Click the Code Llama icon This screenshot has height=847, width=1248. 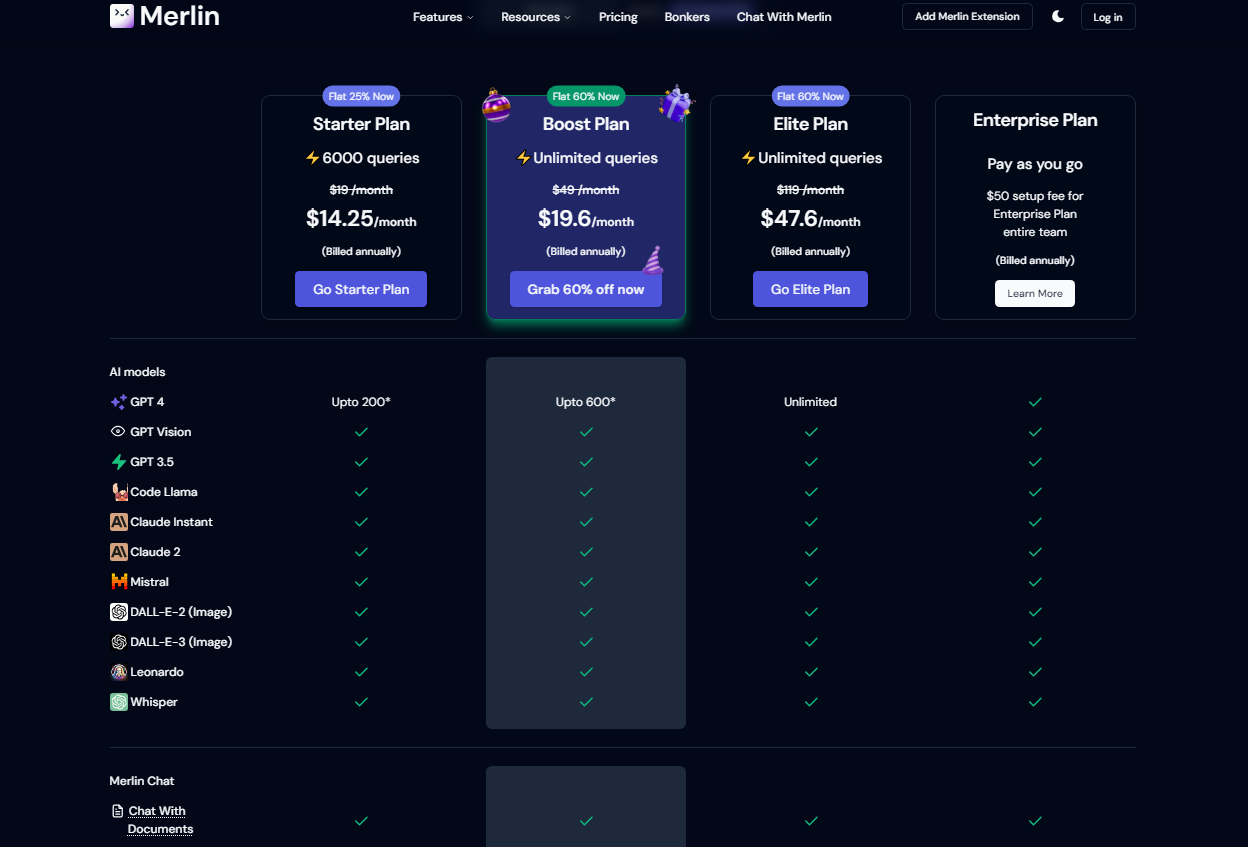tap(119, 492)
